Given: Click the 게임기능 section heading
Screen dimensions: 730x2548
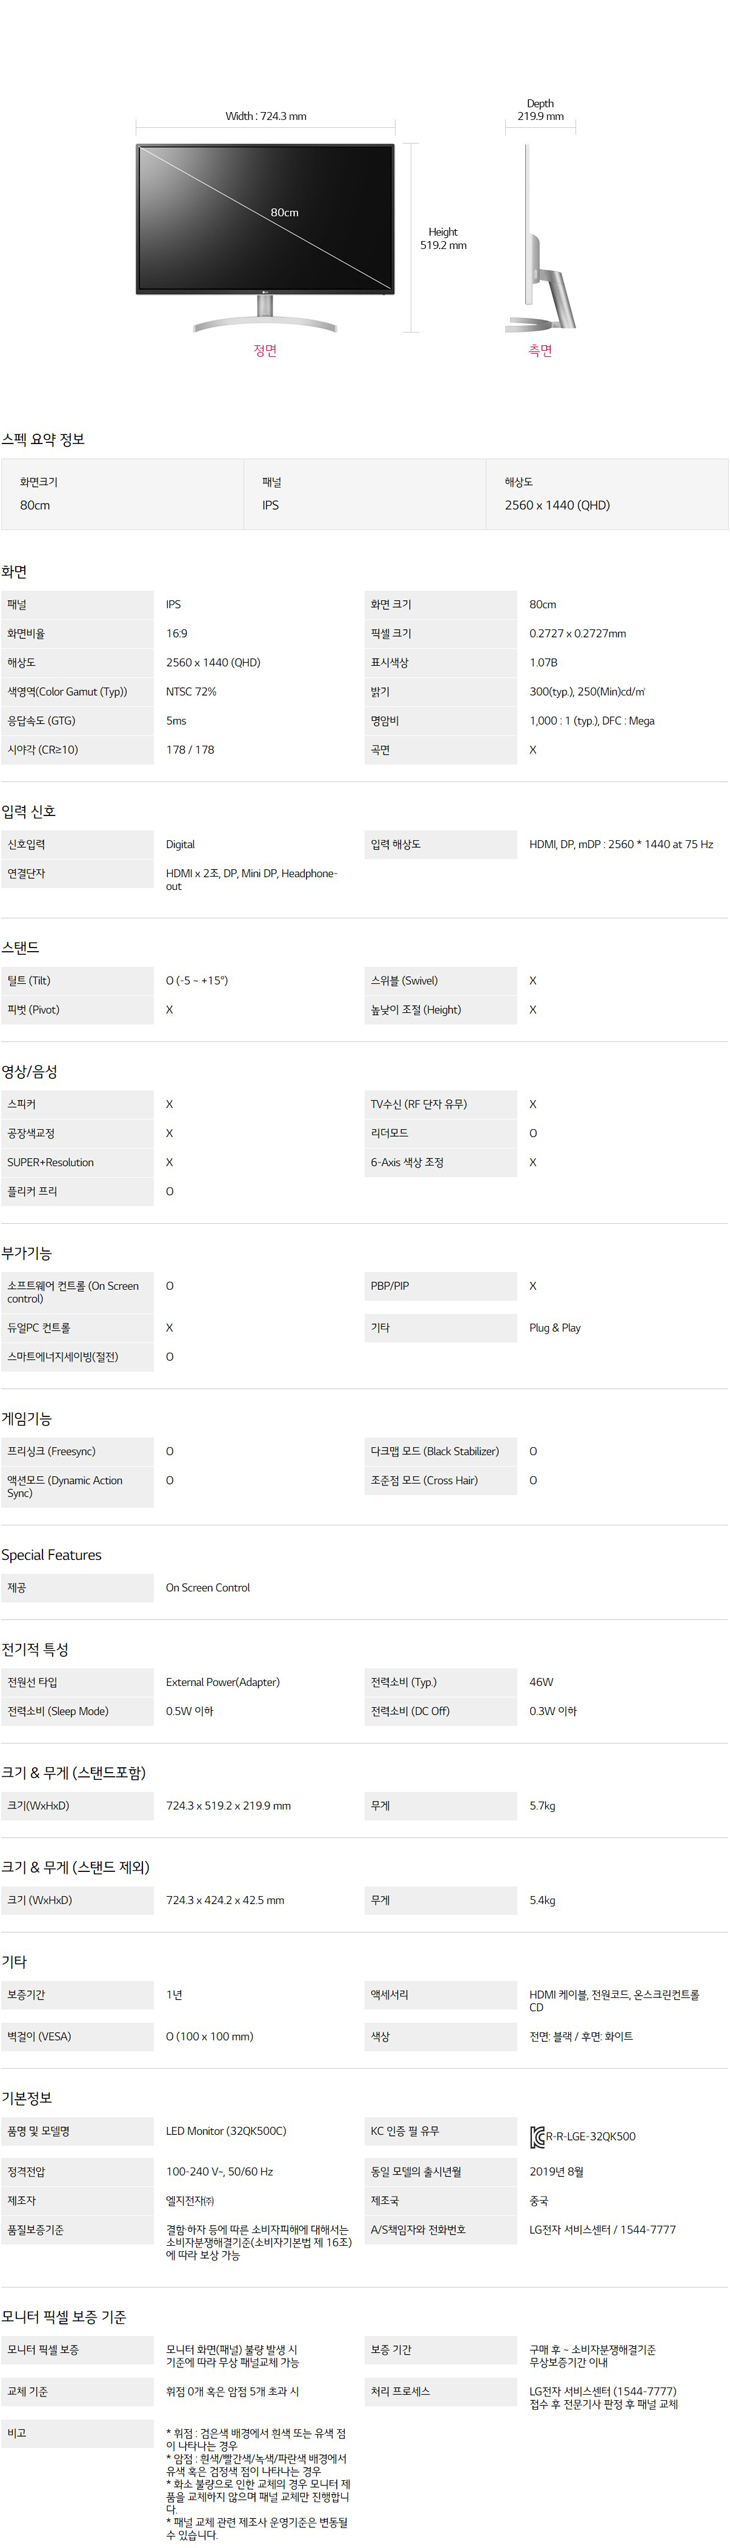Looking at the screenshot, I should pos(27,1418).
